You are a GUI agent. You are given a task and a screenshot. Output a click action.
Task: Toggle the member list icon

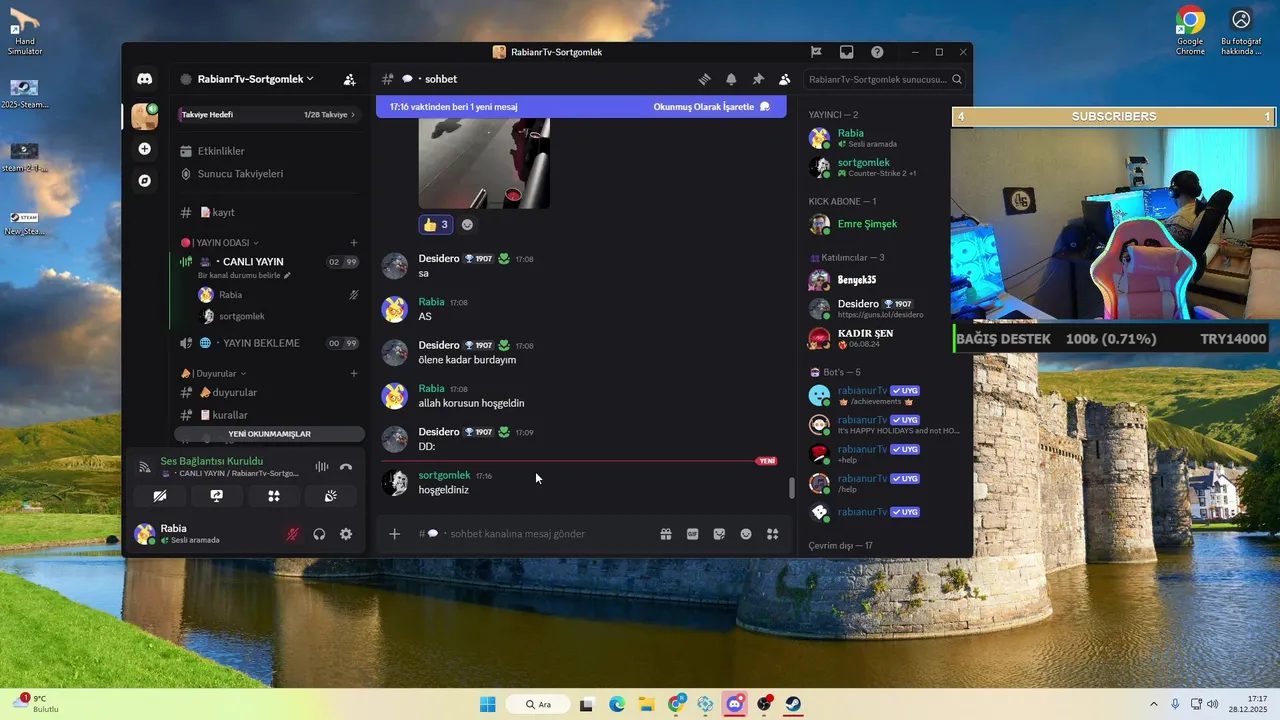click(785, 79)
